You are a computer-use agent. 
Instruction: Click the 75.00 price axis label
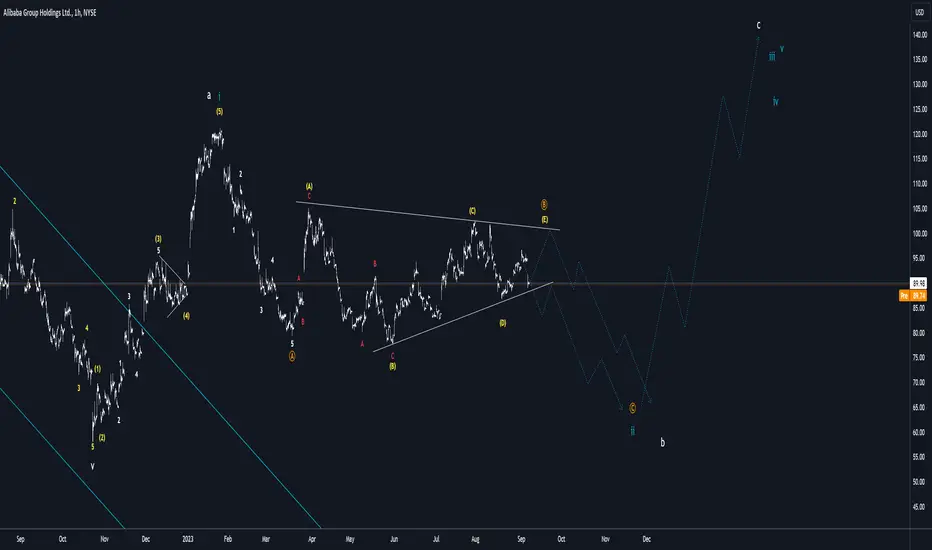point(920,357)
